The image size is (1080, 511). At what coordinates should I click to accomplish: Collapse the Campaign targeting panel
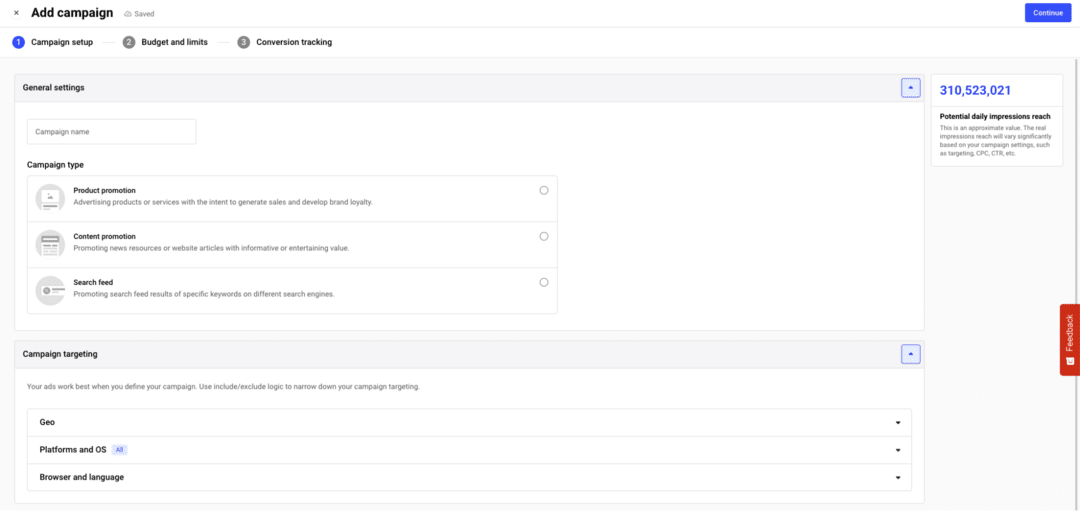pos(910,354)
